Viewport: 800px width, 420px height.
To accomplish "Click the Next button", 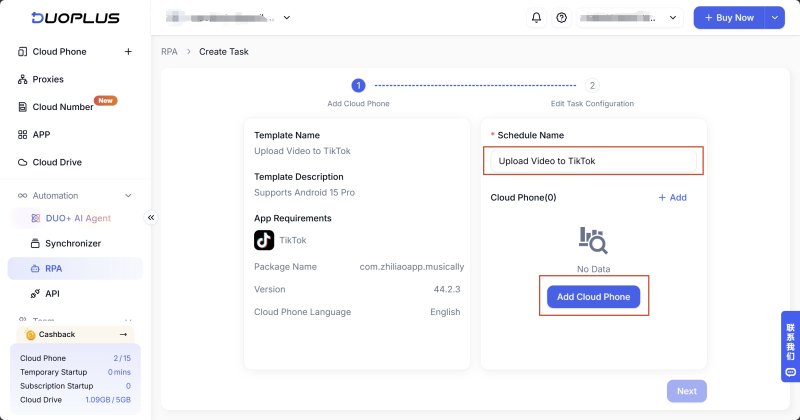I will tap(687, 391).
